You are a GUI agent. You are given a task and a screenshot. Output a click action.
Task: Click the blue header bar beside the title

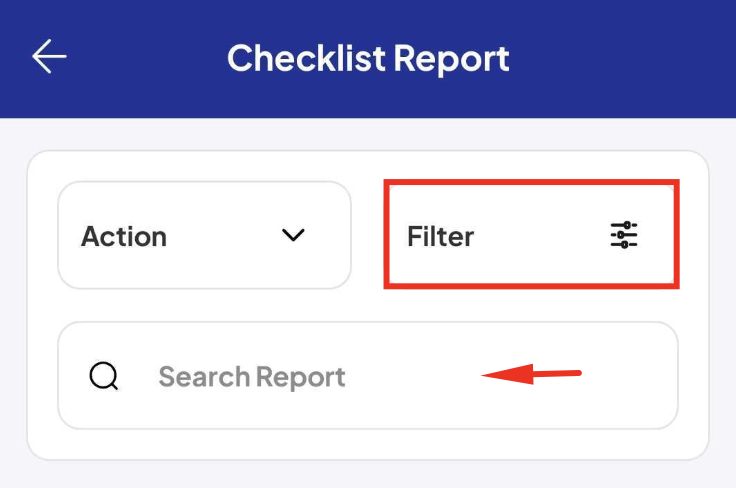point(620,59)
